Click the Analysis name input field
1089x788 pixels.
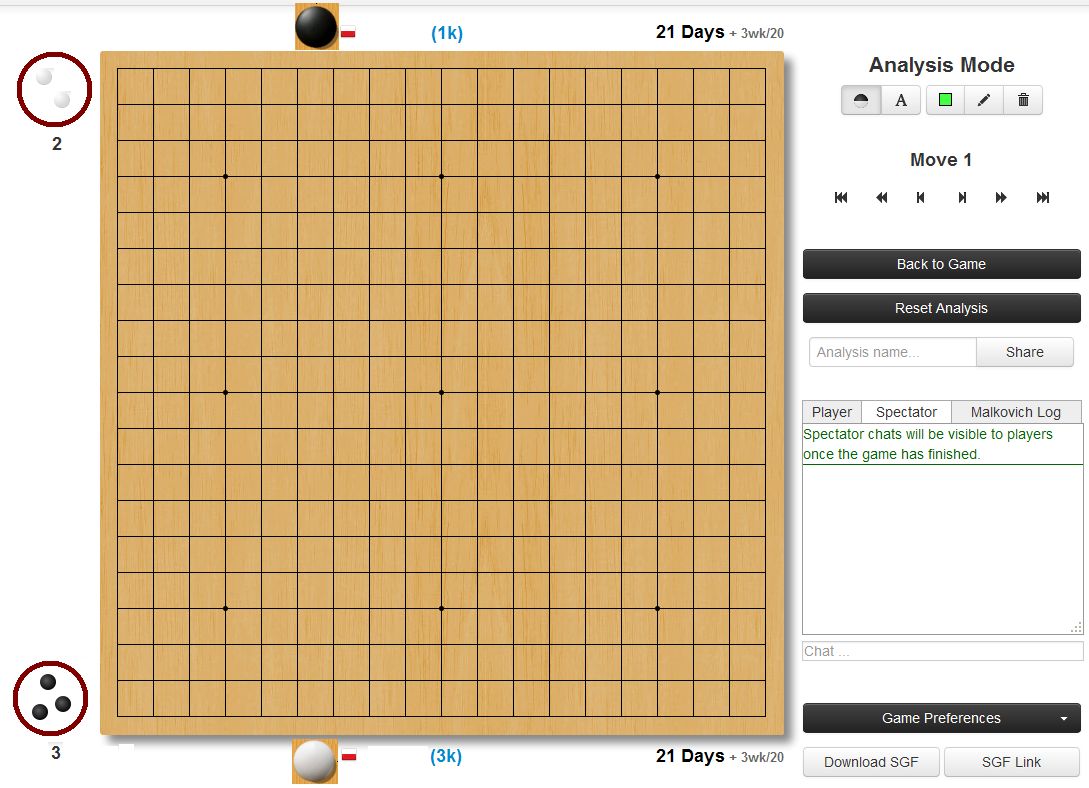point(892,352)
